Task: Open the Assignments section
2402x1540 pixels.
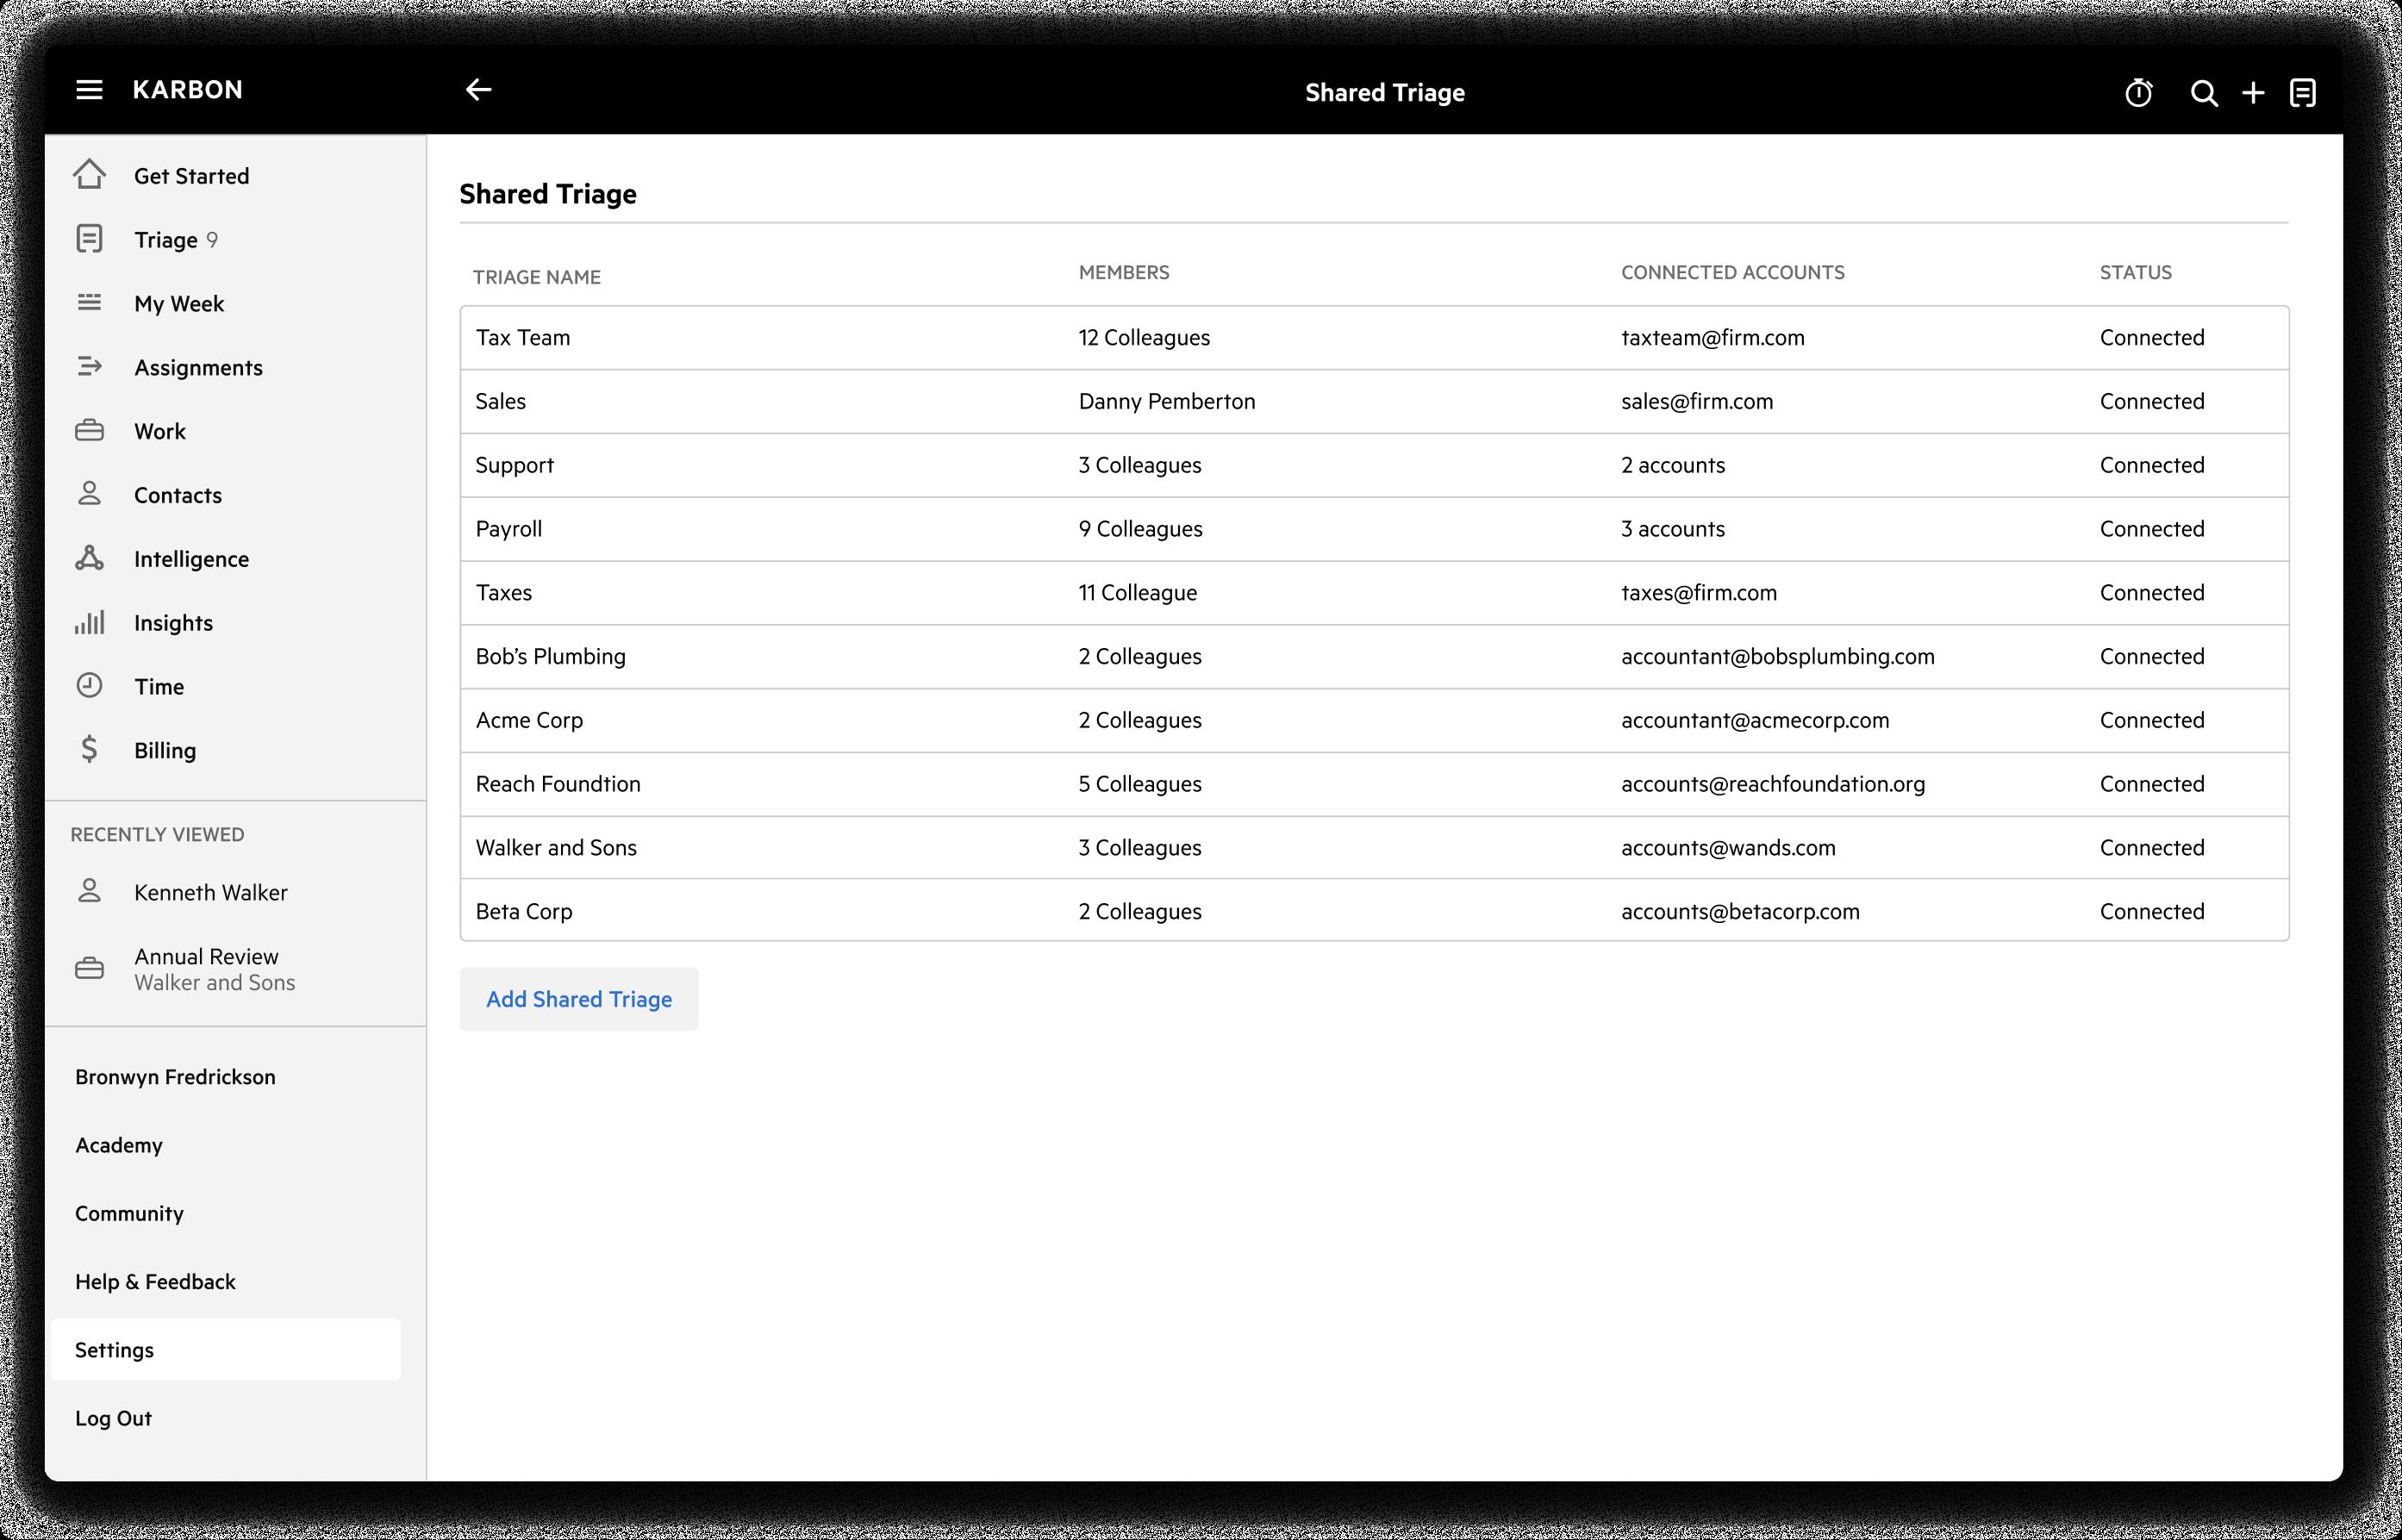Action: click(x=198, y=367)
